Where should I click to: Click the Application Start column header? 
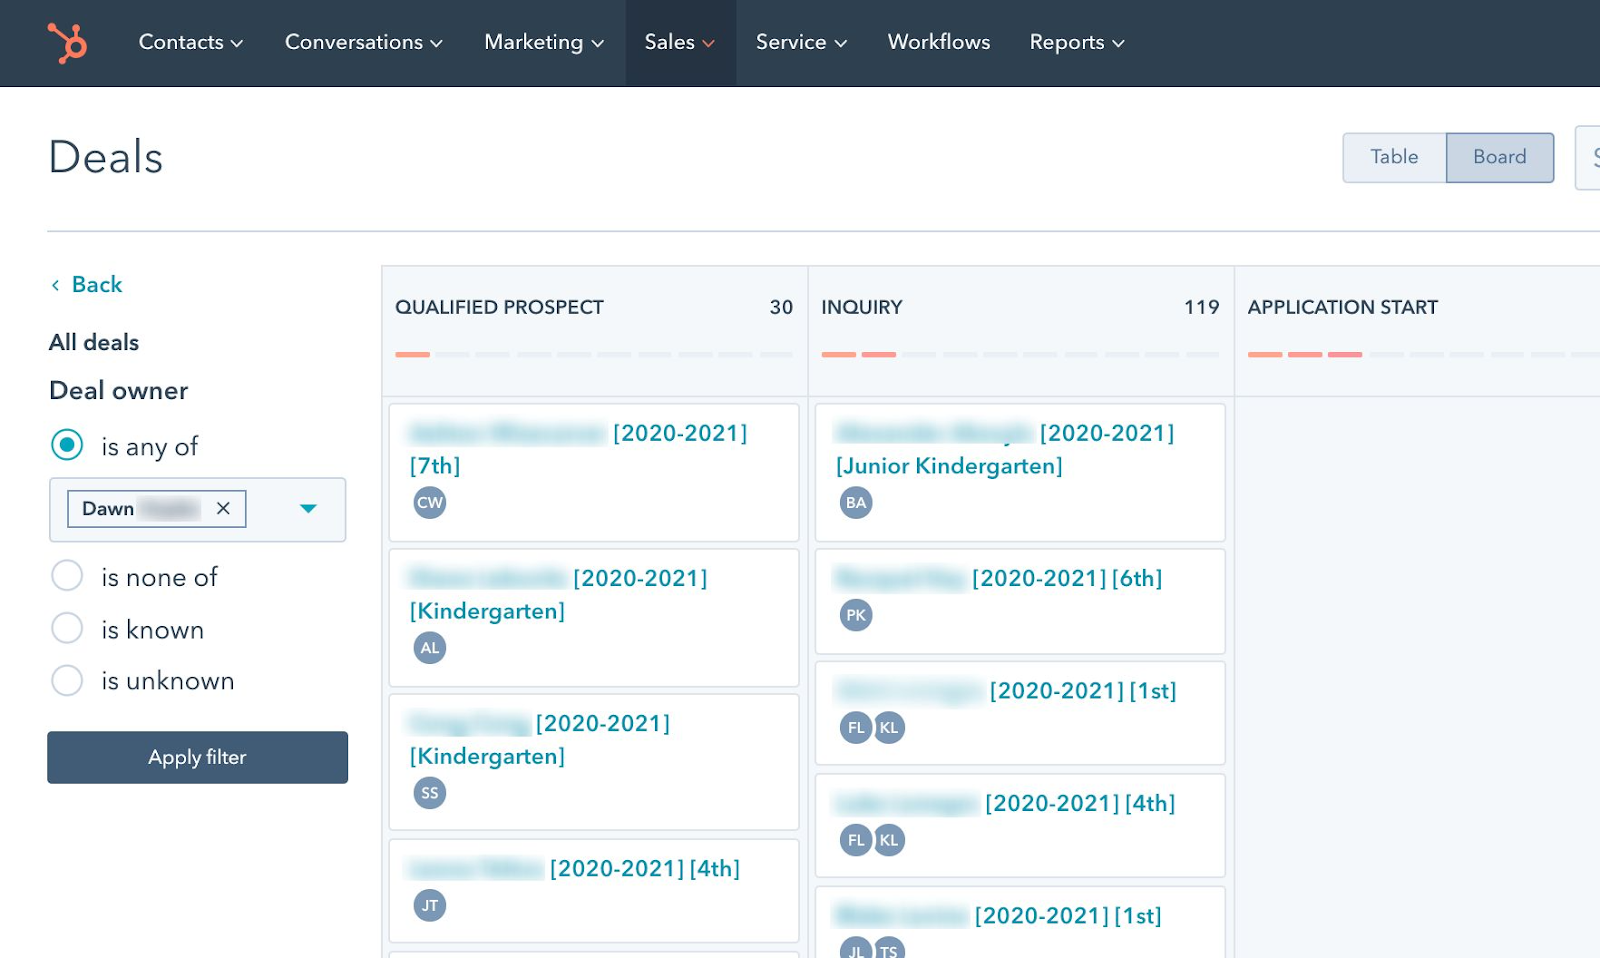(x=1342, y=307)
